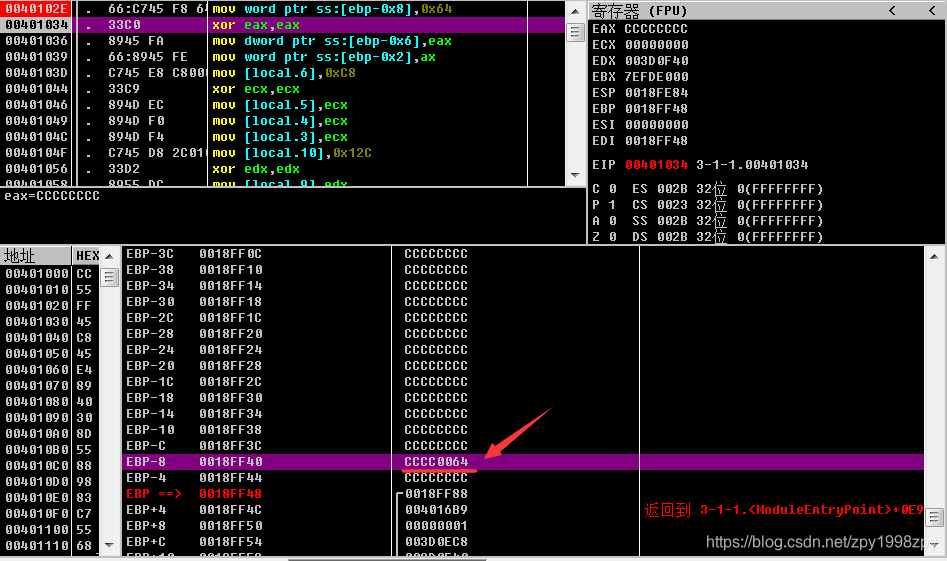Image resolution: width=947 pixels, height=561 pixels.
Task: Click the 返回到 3-1-1.<ModuleEntryPoint> comment
Action: click(783, 510)
